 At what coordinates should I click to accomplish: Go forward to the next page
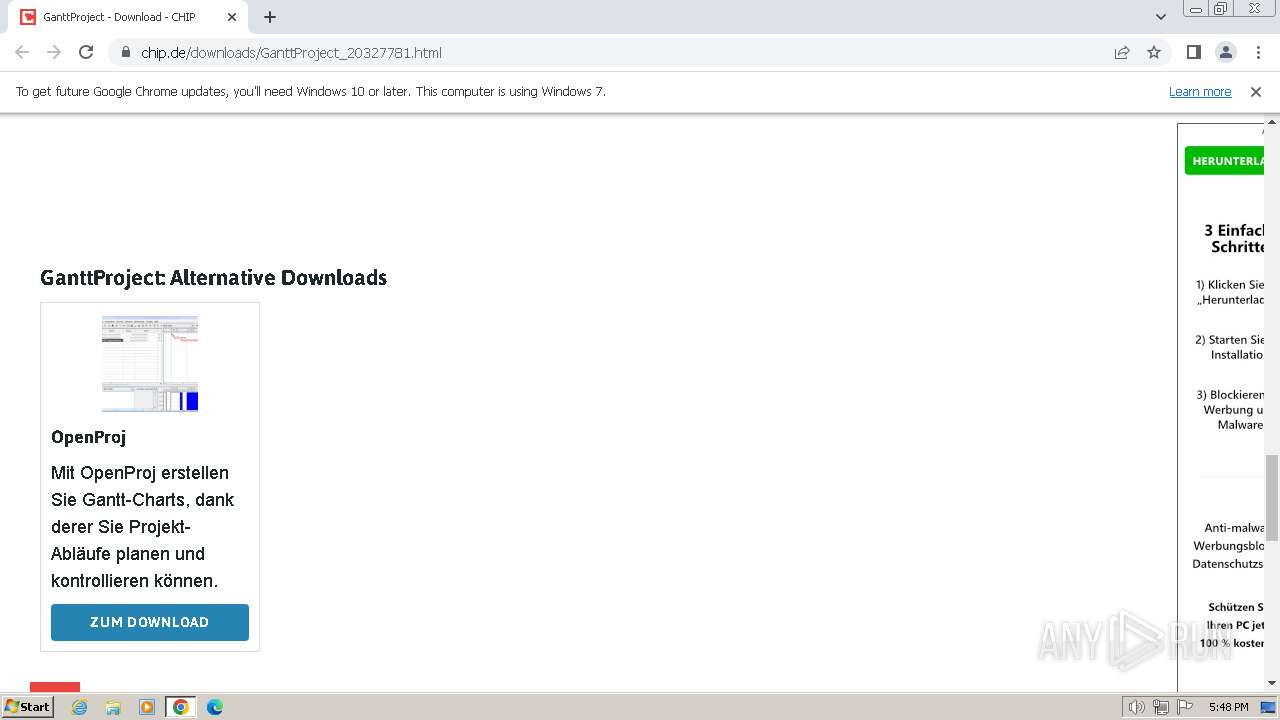click(x=54, y=52)
